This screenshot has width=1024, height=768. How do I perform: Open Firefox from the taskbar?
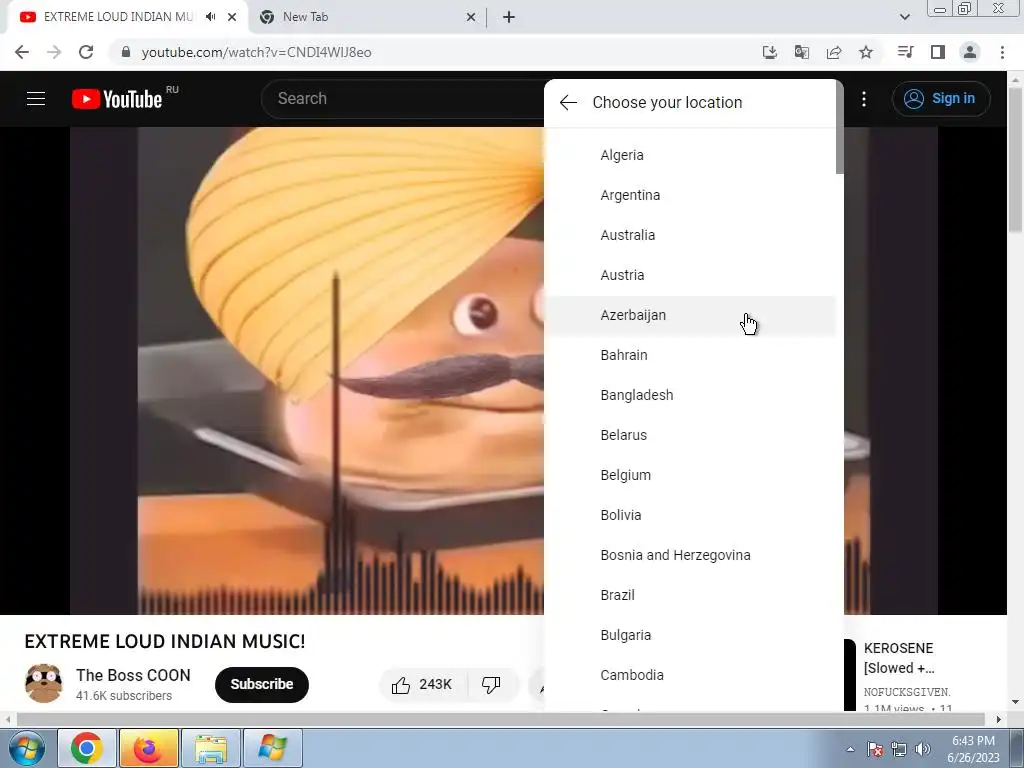pos(148,748)
